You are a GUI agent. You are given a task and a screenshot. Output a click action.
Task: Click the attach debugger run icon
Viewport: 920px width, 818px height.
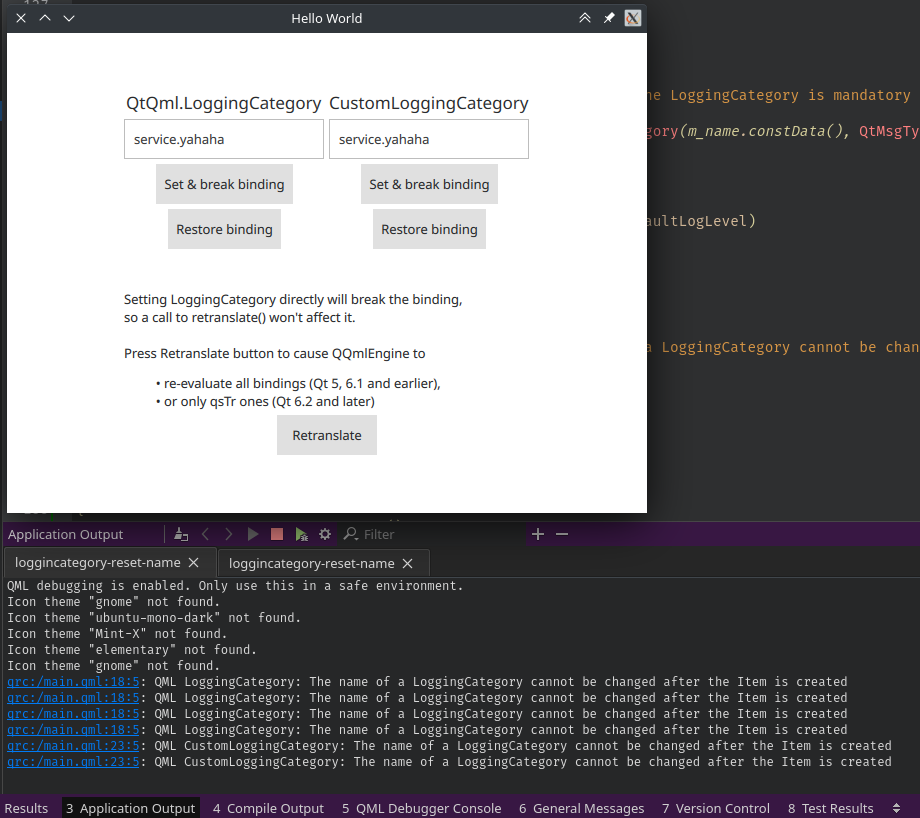[301, 534]
